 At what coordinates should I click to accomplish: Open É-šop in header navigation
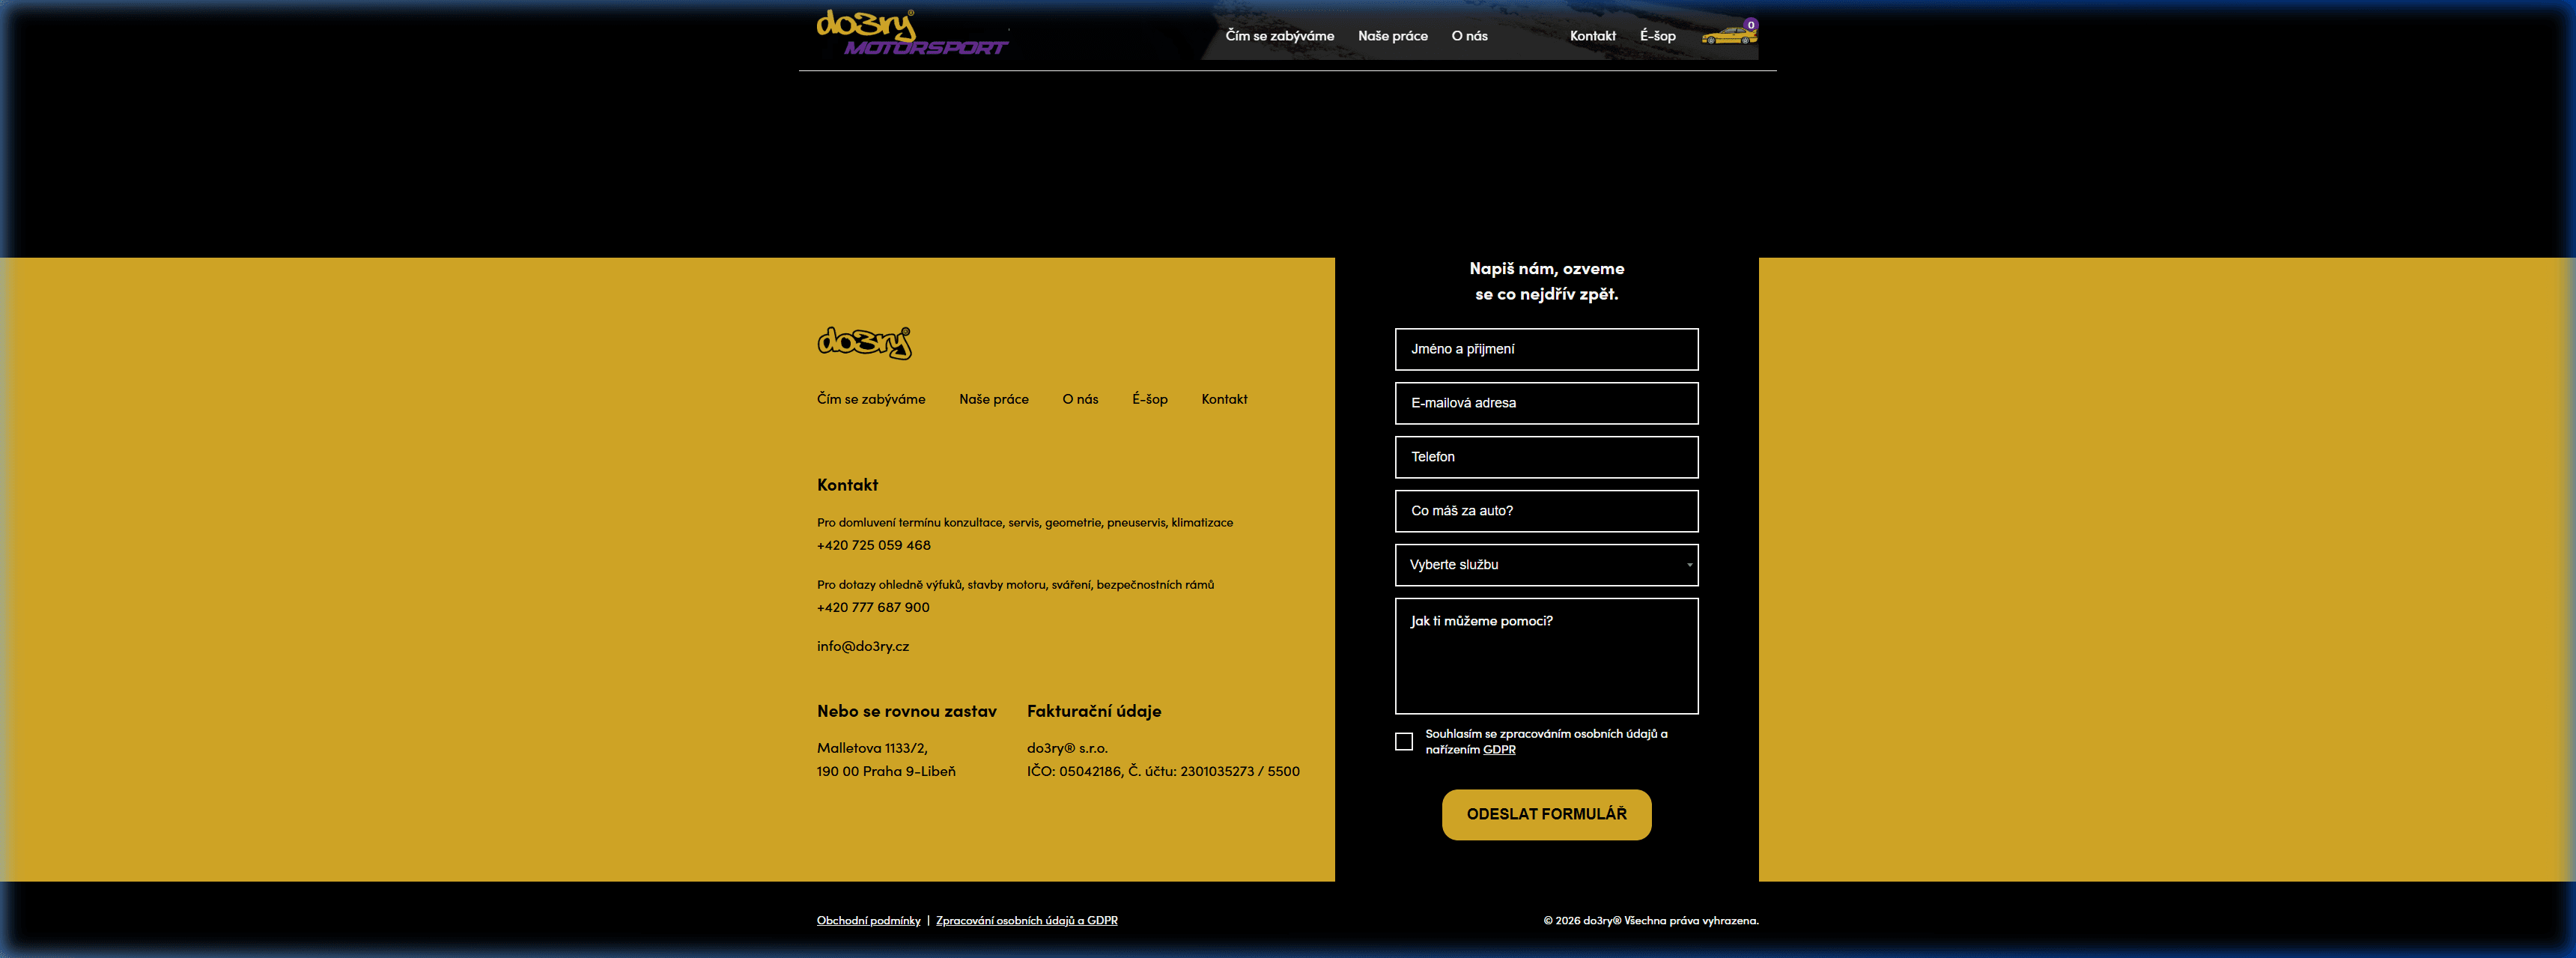[1657, 36]
